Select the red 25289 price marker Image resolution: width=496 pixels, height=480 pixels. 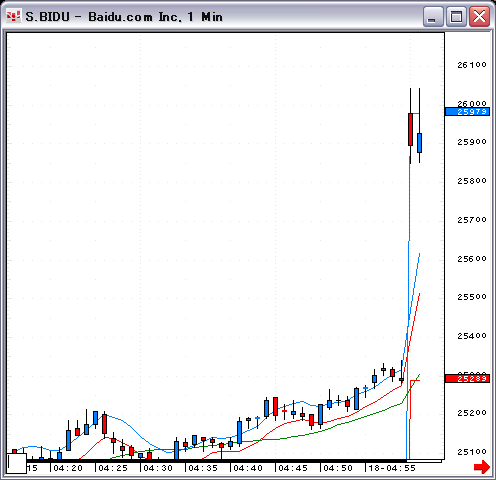point(467,379)
